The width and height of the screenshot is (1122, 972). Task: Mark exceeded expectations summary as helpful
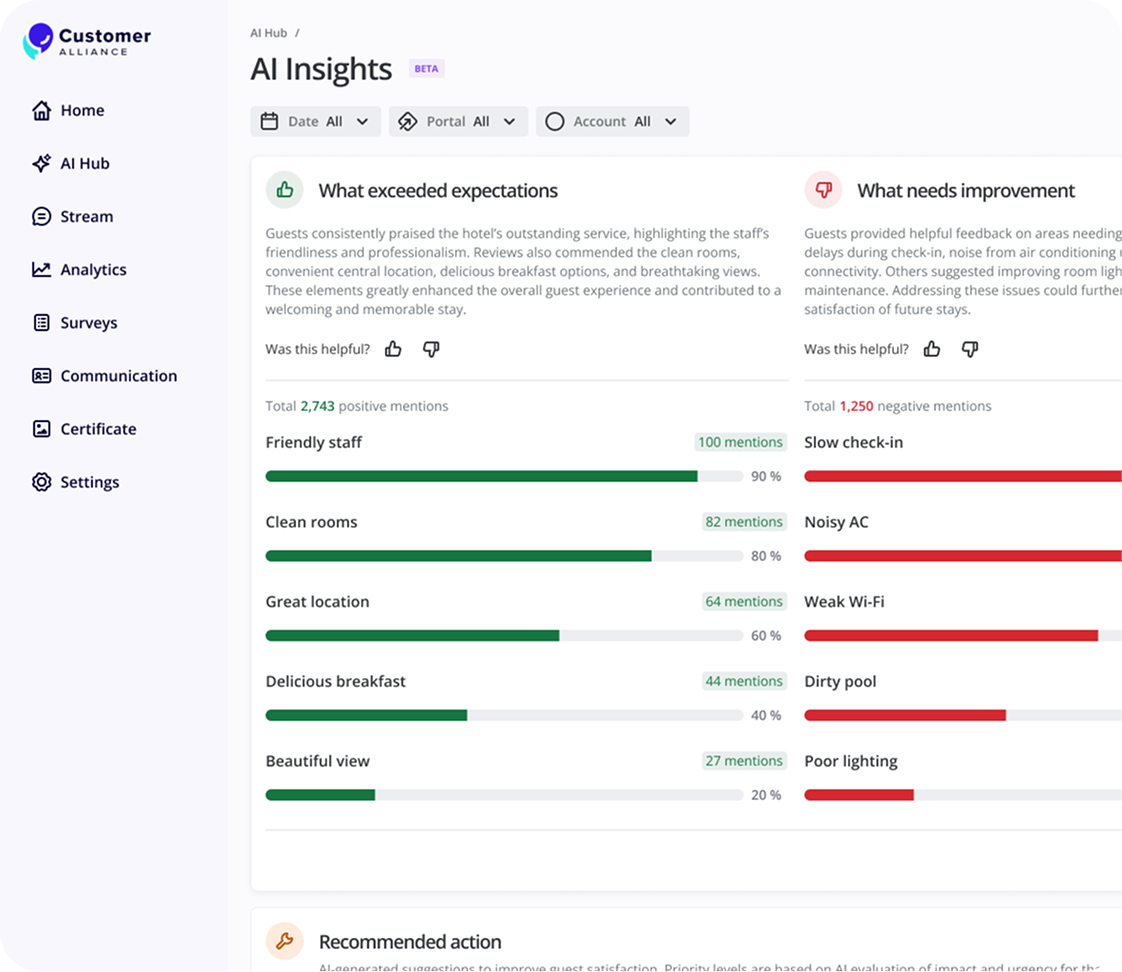(x=393, y=349)
